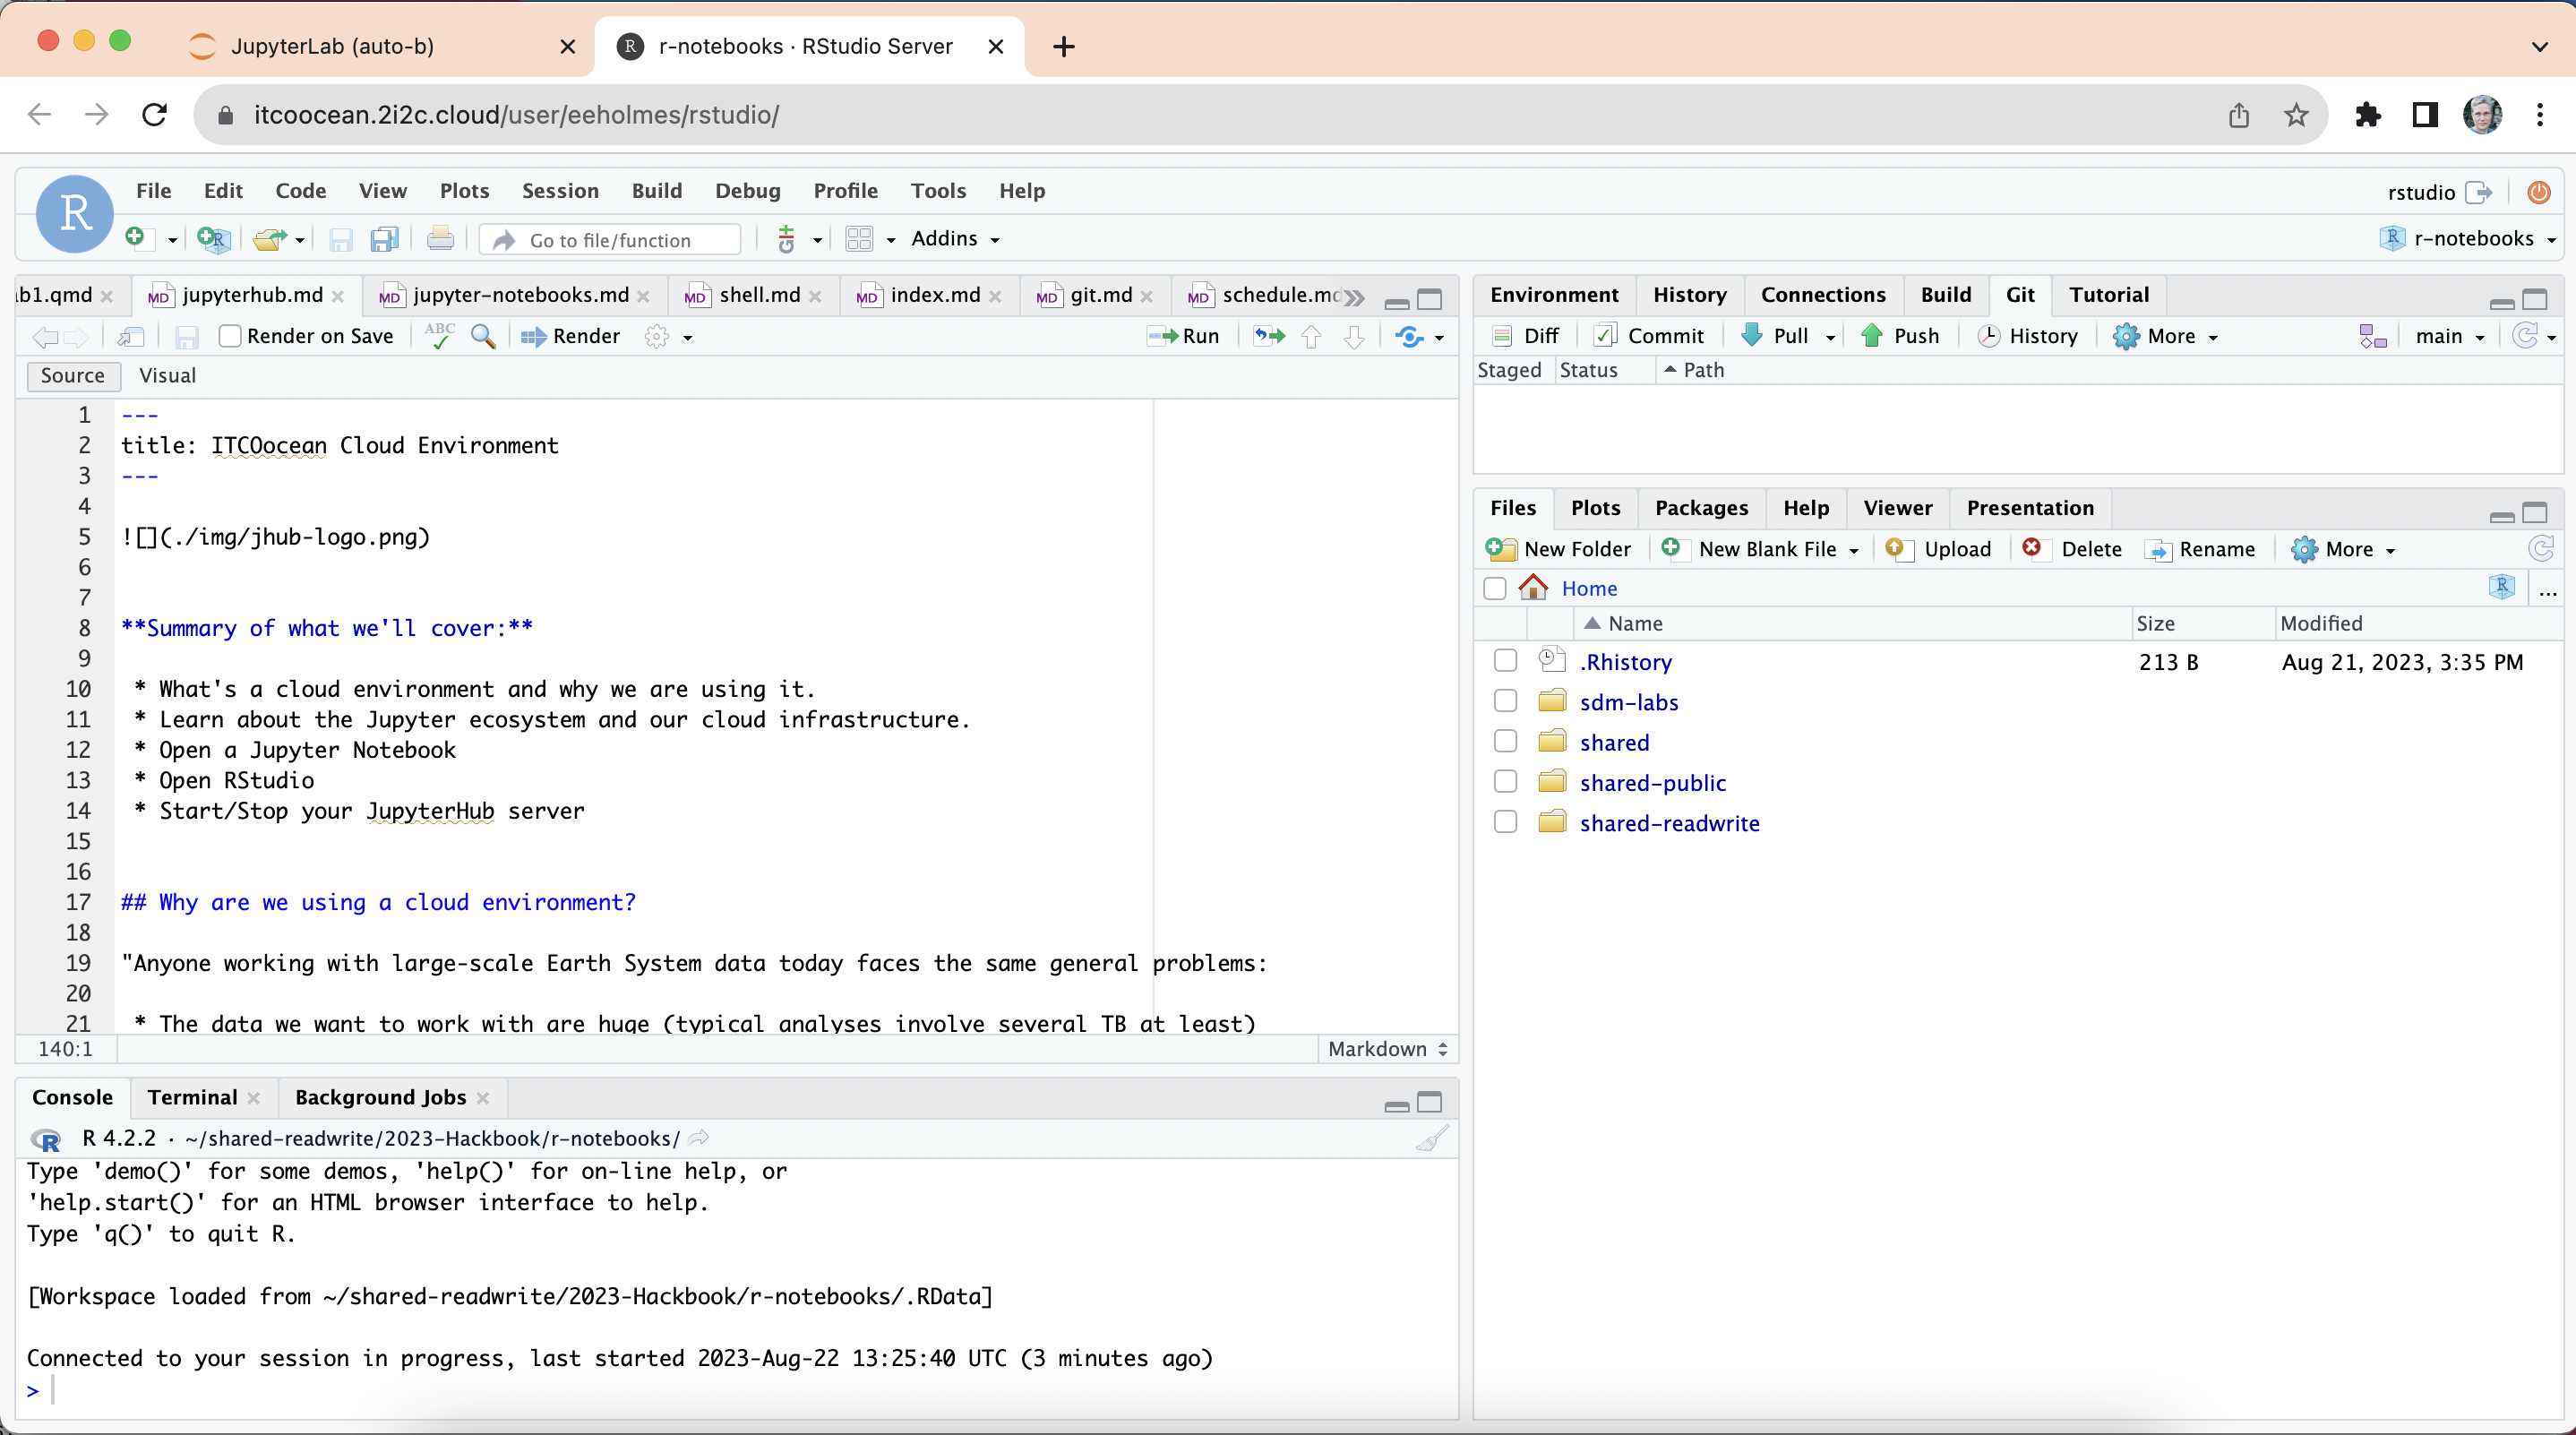Image resolution: width=2576 pixels, height=1435 pixels.
Task: Click the Git History clock button
Action: (2028, 336)
